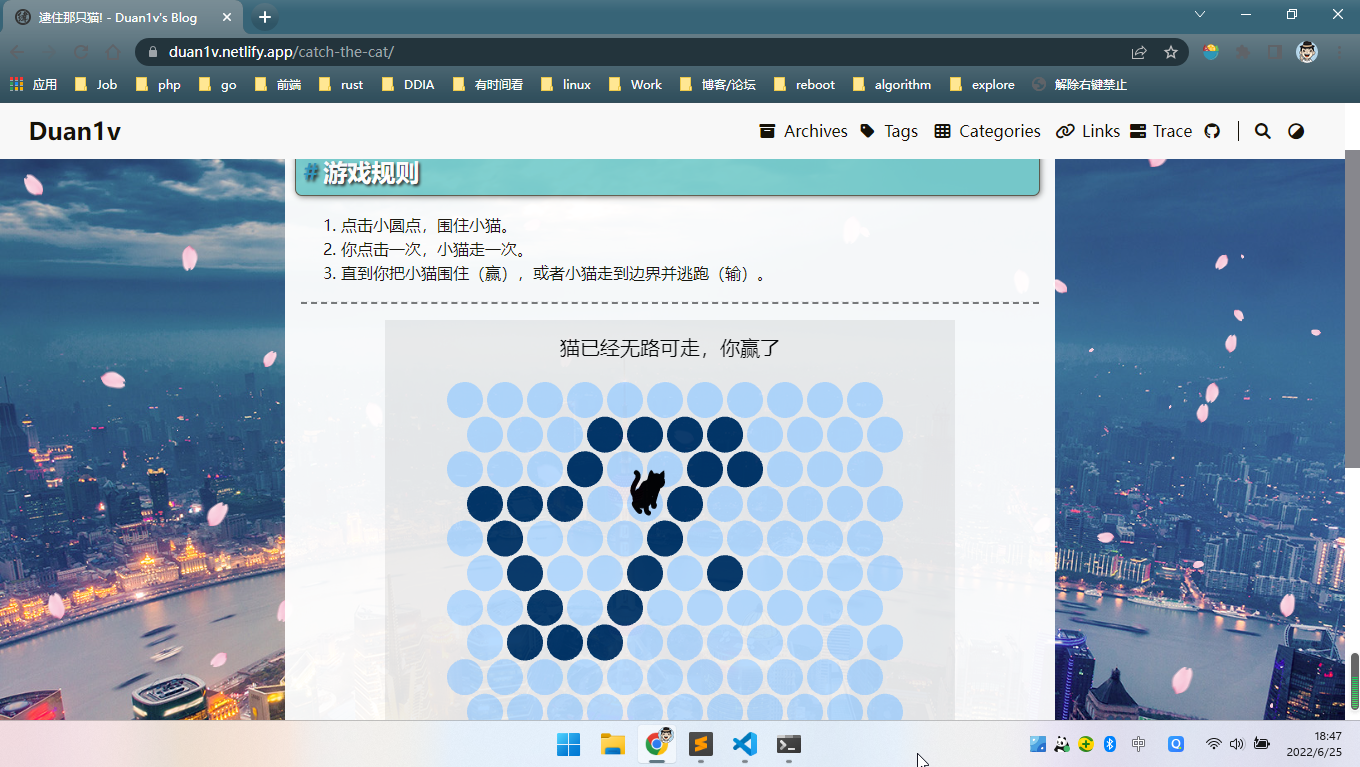Open Wi-Fi network settings in tray
Screen dimensions: 1360x767
pyautogui.click(x=1213, y=744)
